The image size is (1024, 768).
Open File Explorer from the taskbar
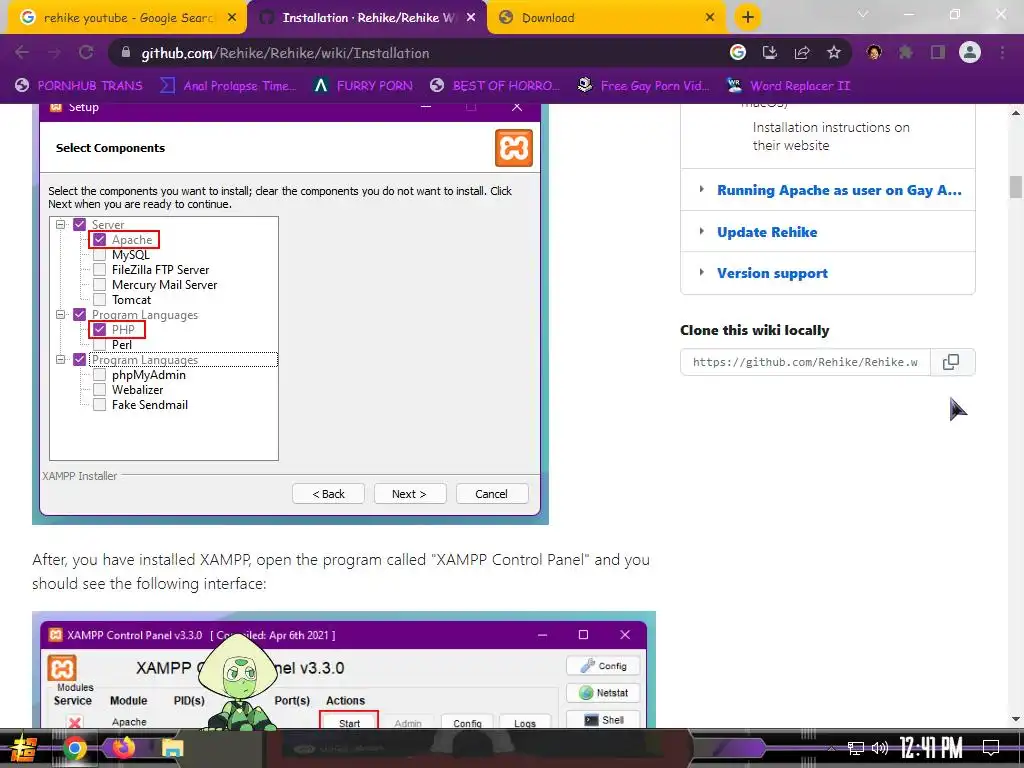pyautogui.click(x=173, y=749)
